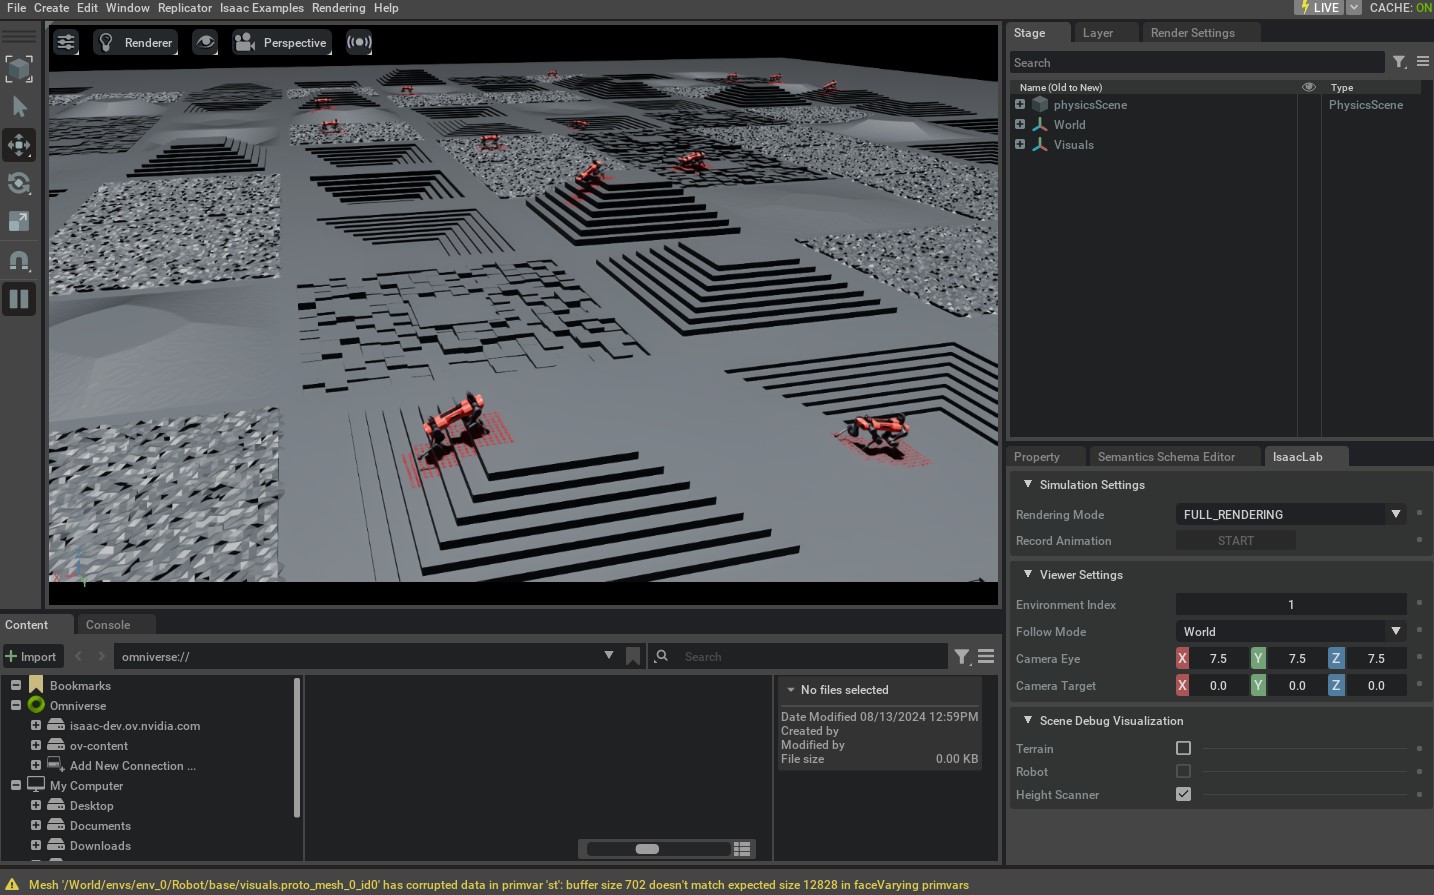Click the visibility eye column header
This screenshot has height=895, width=1434.
[1309, 87]
